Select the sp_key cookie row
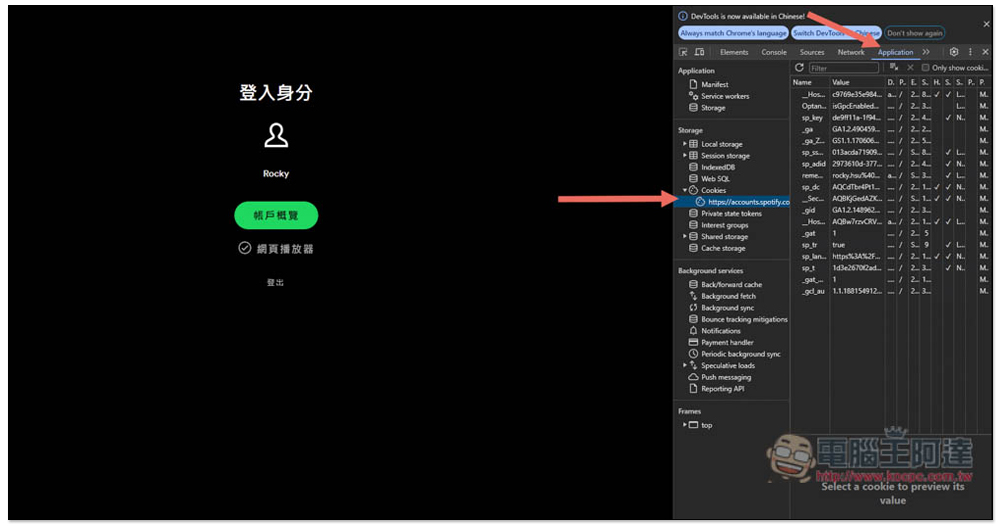Screen dimensions: 1000x526 [x=890, y=117]
